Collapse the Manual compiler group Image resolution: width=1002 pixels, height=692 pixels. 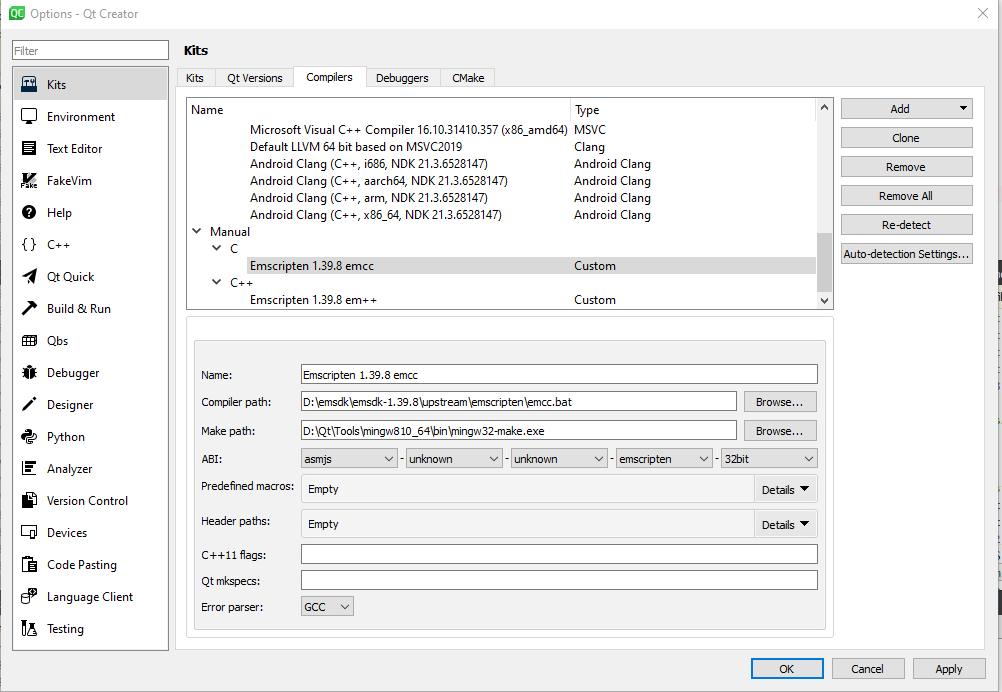tap(197, 231)
